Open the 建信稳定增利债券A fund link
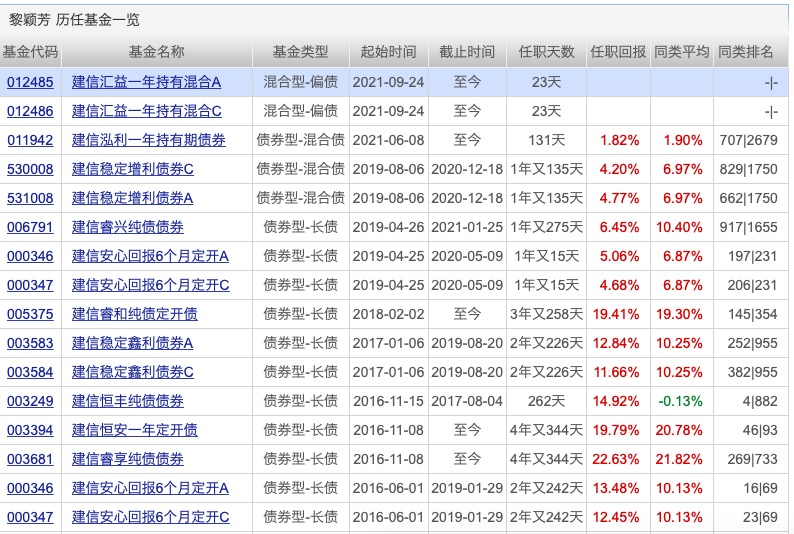This screenshot has width=794, height=534. 133,198
